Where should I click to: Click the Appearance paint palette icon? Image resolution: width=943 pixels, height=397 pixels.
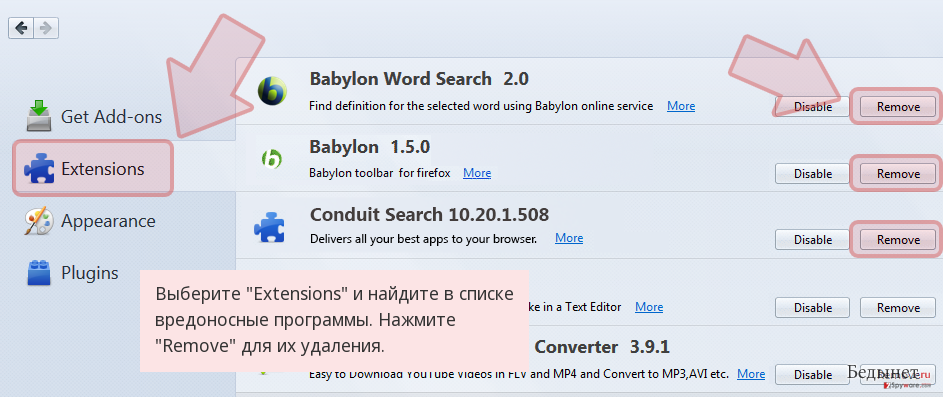tap(39, 221)
